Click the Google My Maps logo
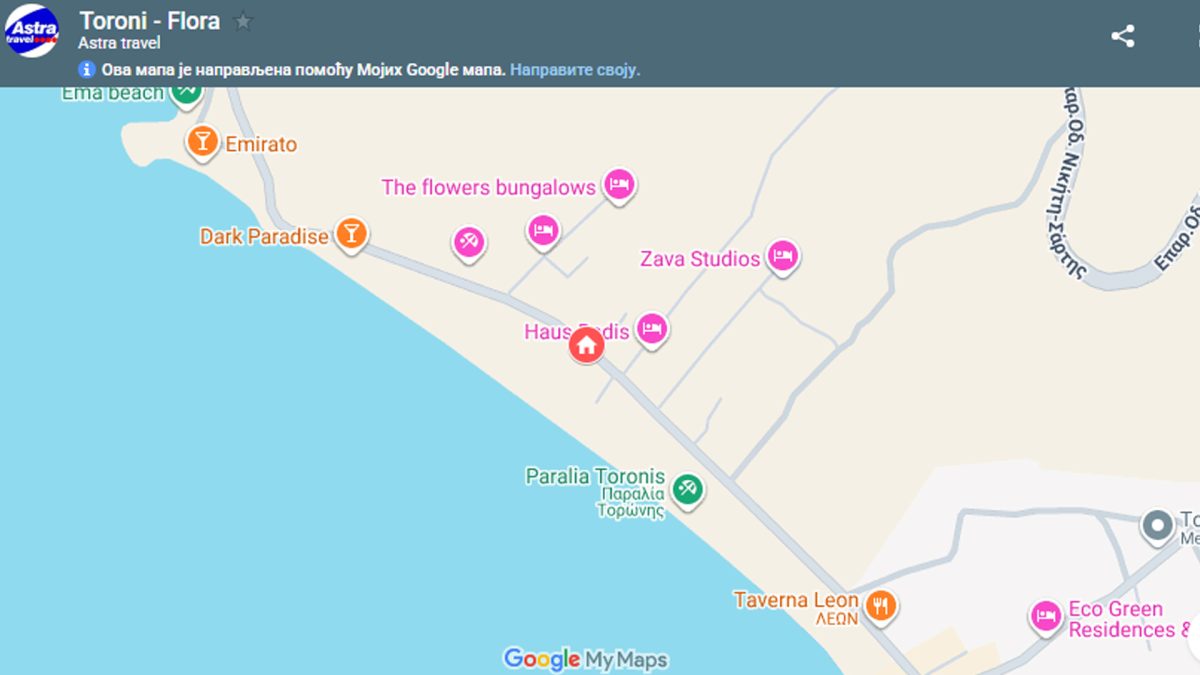 tap(585, 659)
